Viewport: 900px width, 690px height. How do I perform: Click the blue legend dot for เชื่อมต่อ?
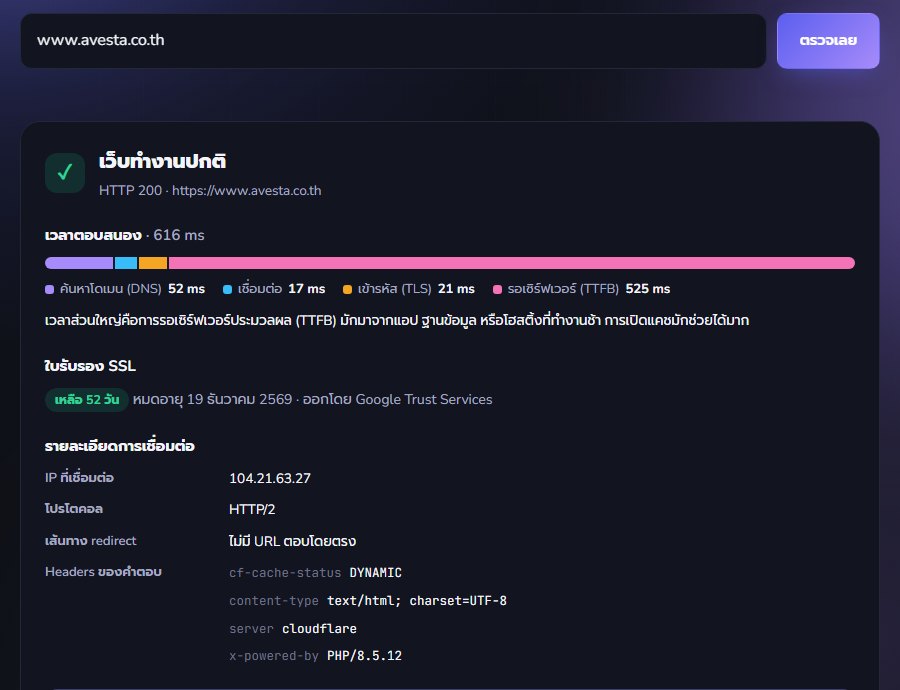coord(227,289)
